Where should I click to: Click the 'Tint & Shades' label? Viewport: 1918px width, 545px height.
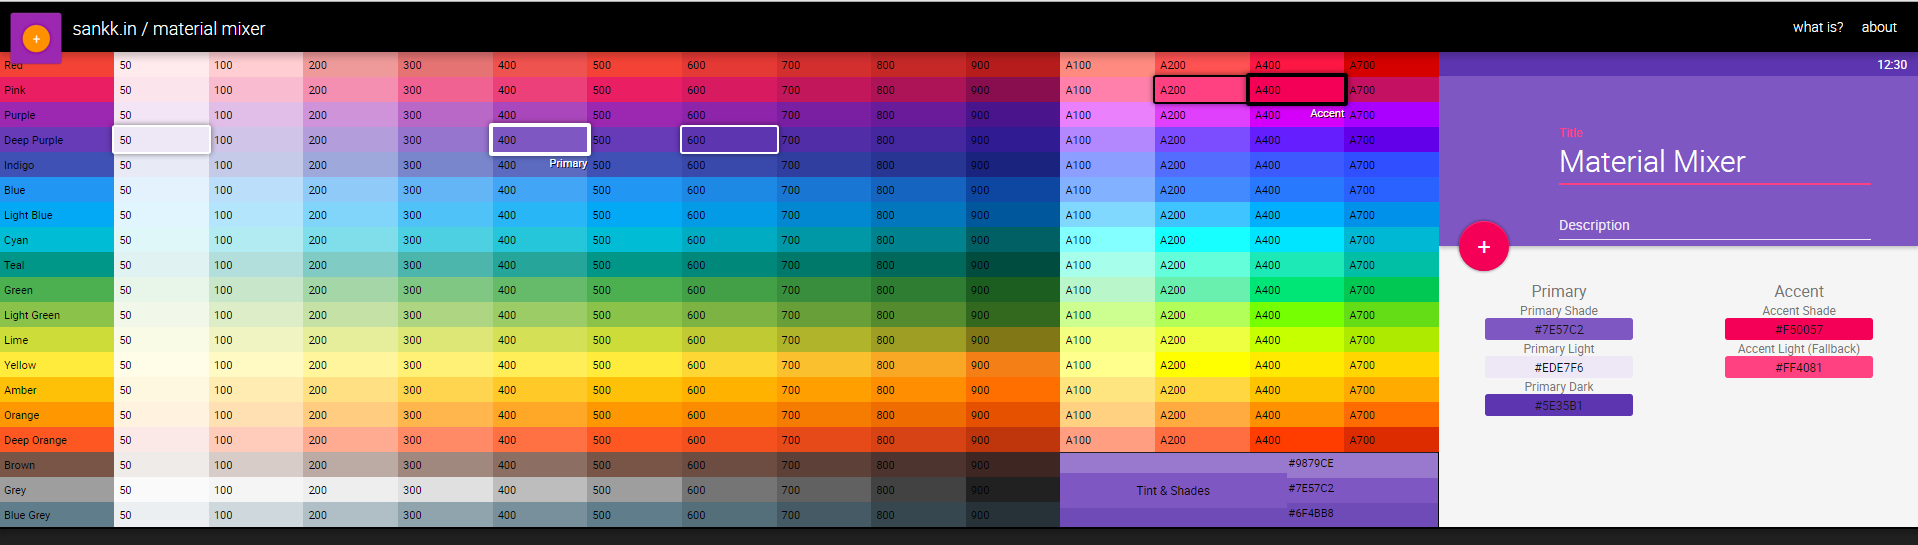pos(1172,491)
